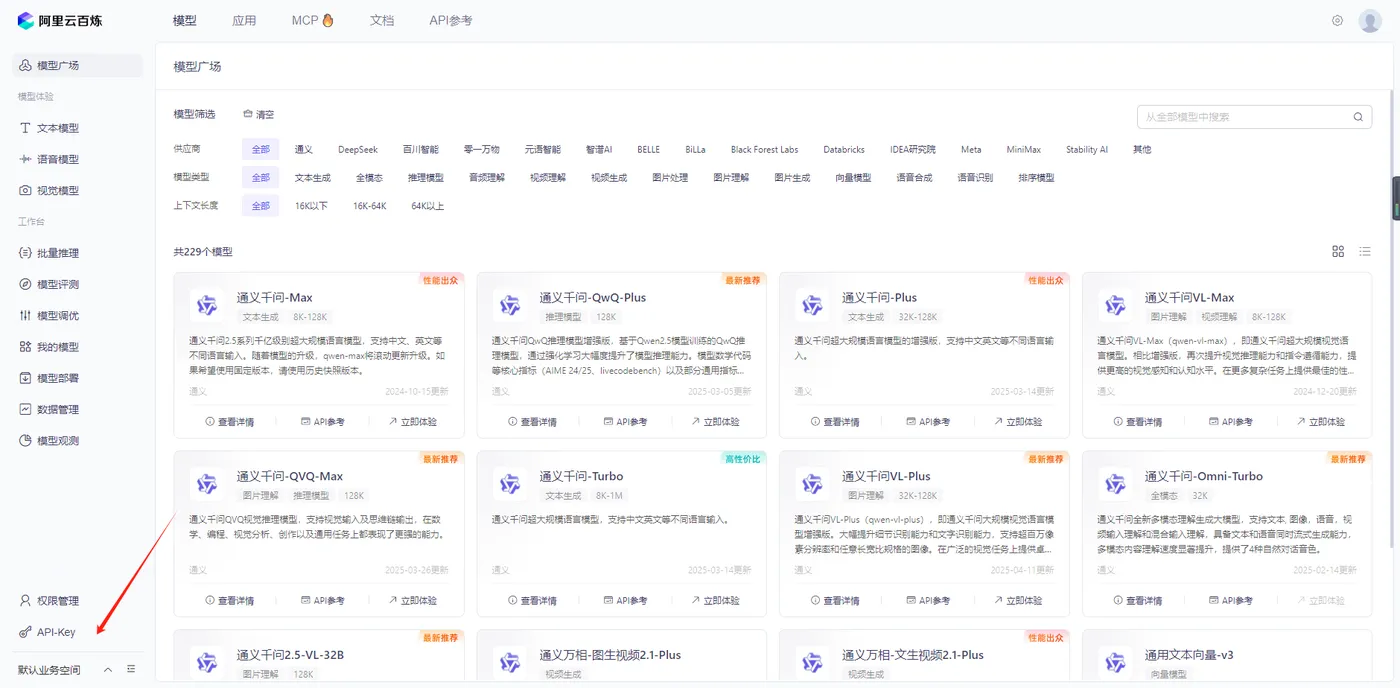This screenshot has width=1400, height=688.
Task: Select the MCP top navigation tab
Action: click(312, 20)
